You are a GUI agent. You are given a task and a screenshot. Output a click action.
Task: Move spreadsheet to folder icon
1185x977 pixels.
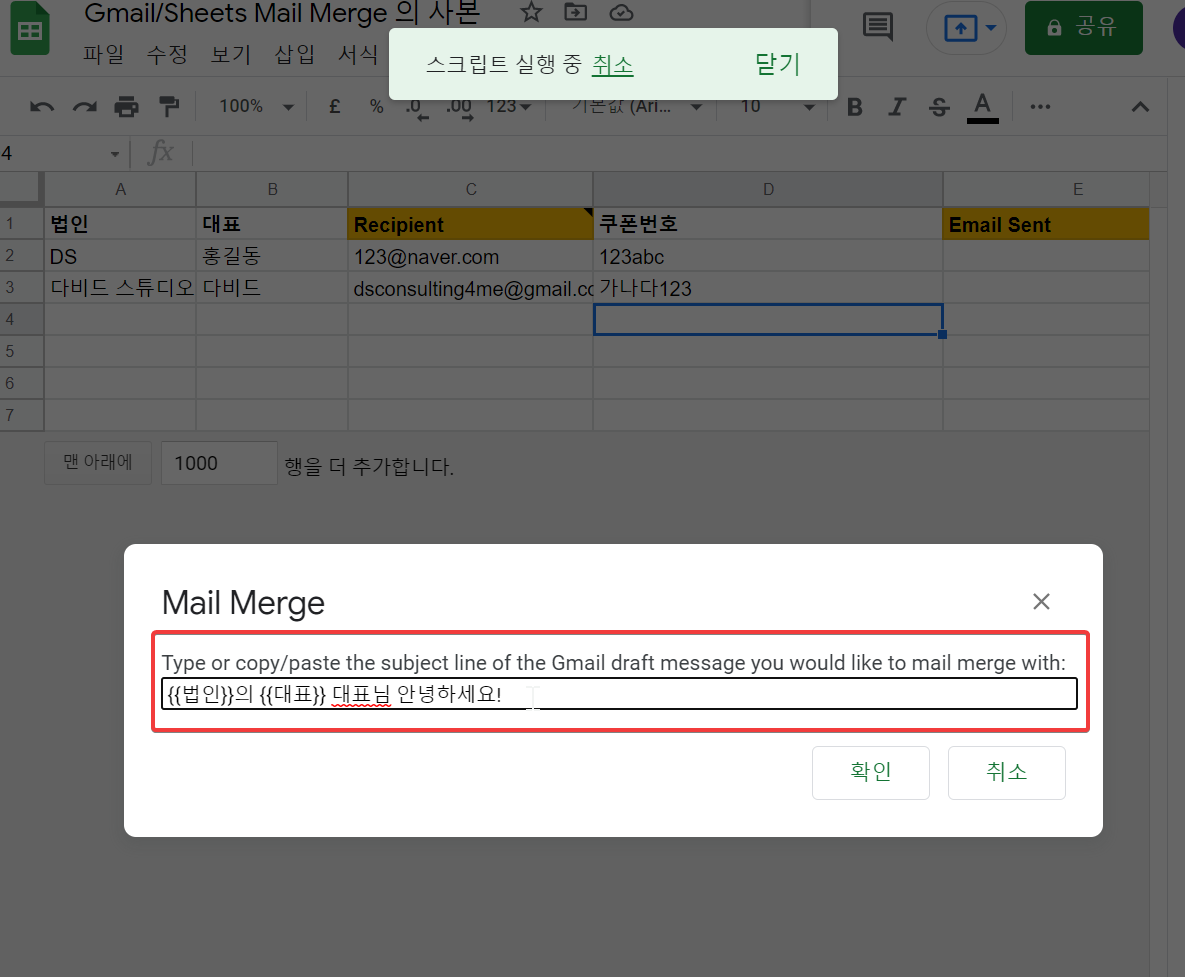(x=576, y=12)
